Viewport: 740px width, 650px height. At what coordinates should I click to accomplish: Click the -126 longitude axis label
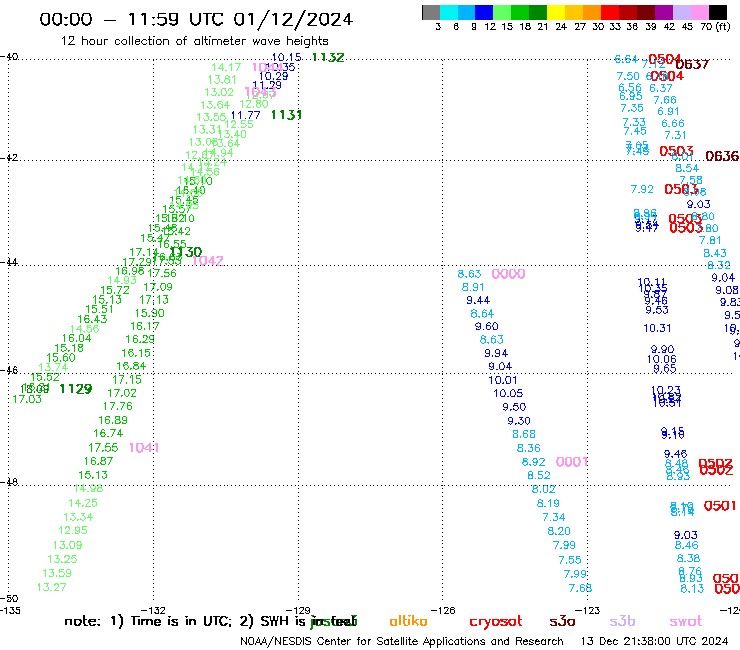[x=443, y=610]
